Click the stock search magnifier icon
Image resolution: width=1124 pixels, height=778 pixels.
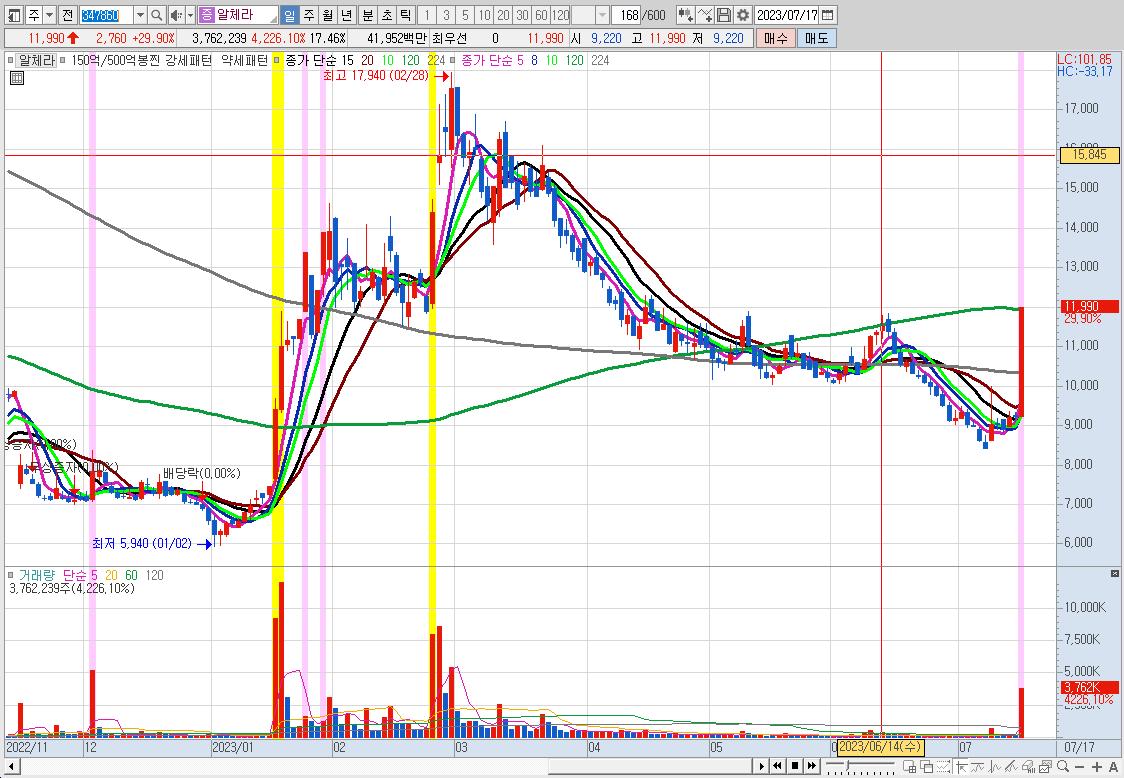pyautogui.click(x=156, y=15)
